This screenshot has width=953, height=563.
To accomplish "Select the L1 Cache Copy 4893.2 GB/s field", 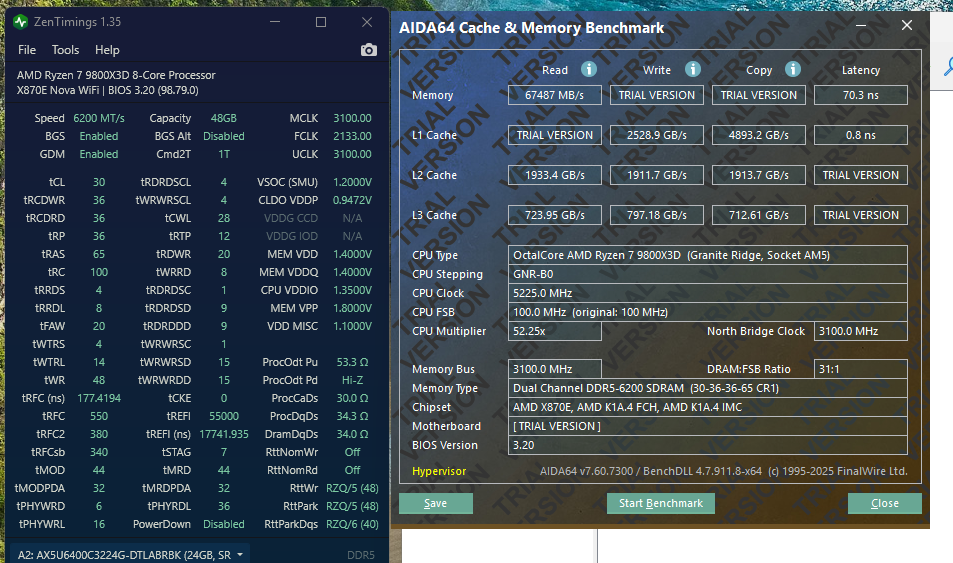I will [759, 135].
